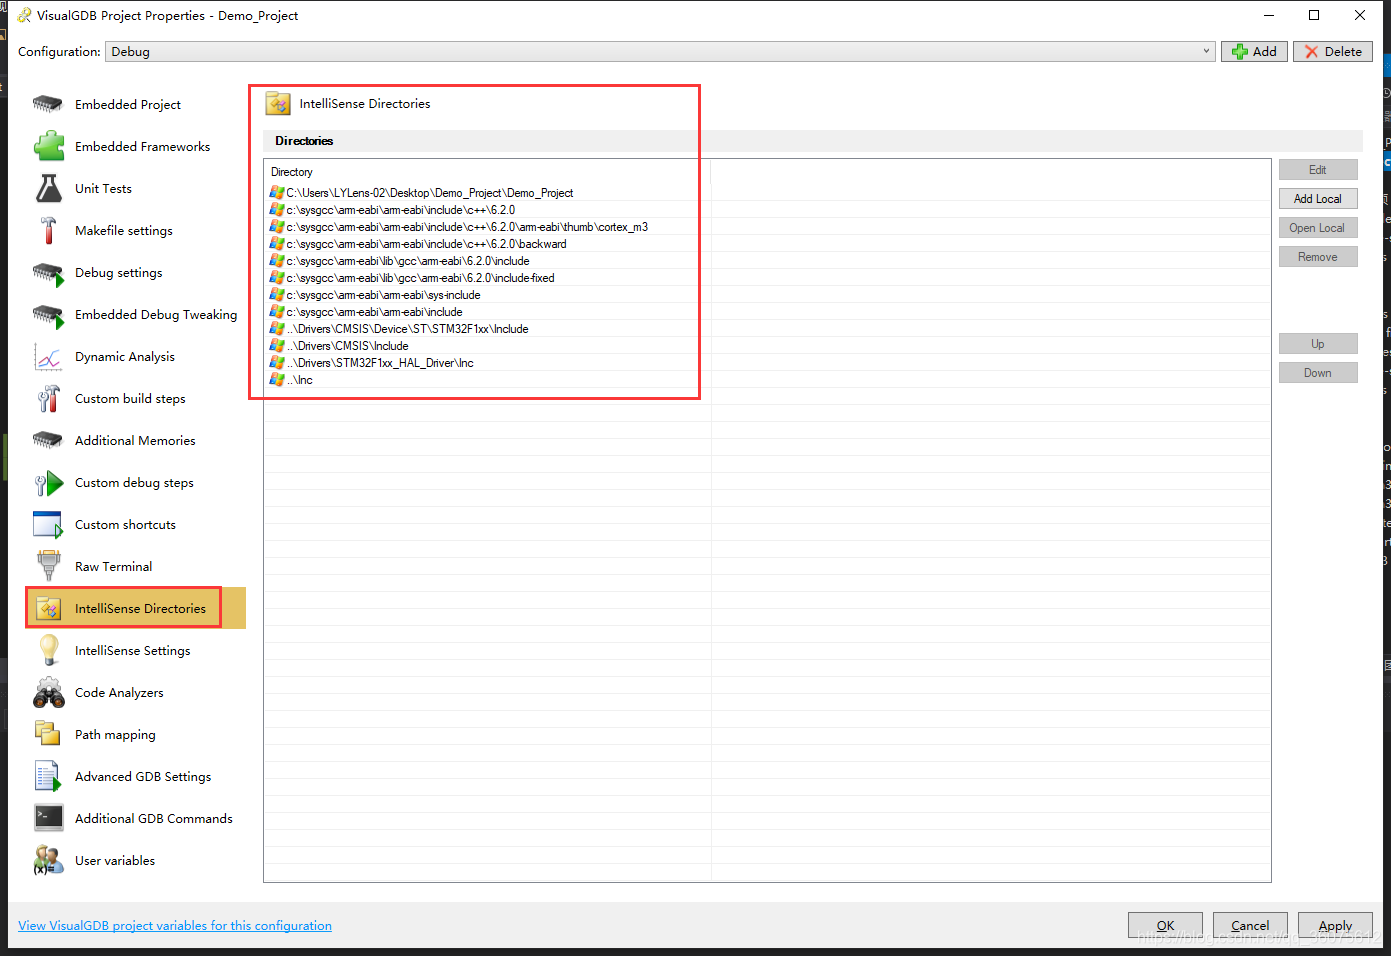
Task: Apply the project property changes
Action: click(1335, 925)
